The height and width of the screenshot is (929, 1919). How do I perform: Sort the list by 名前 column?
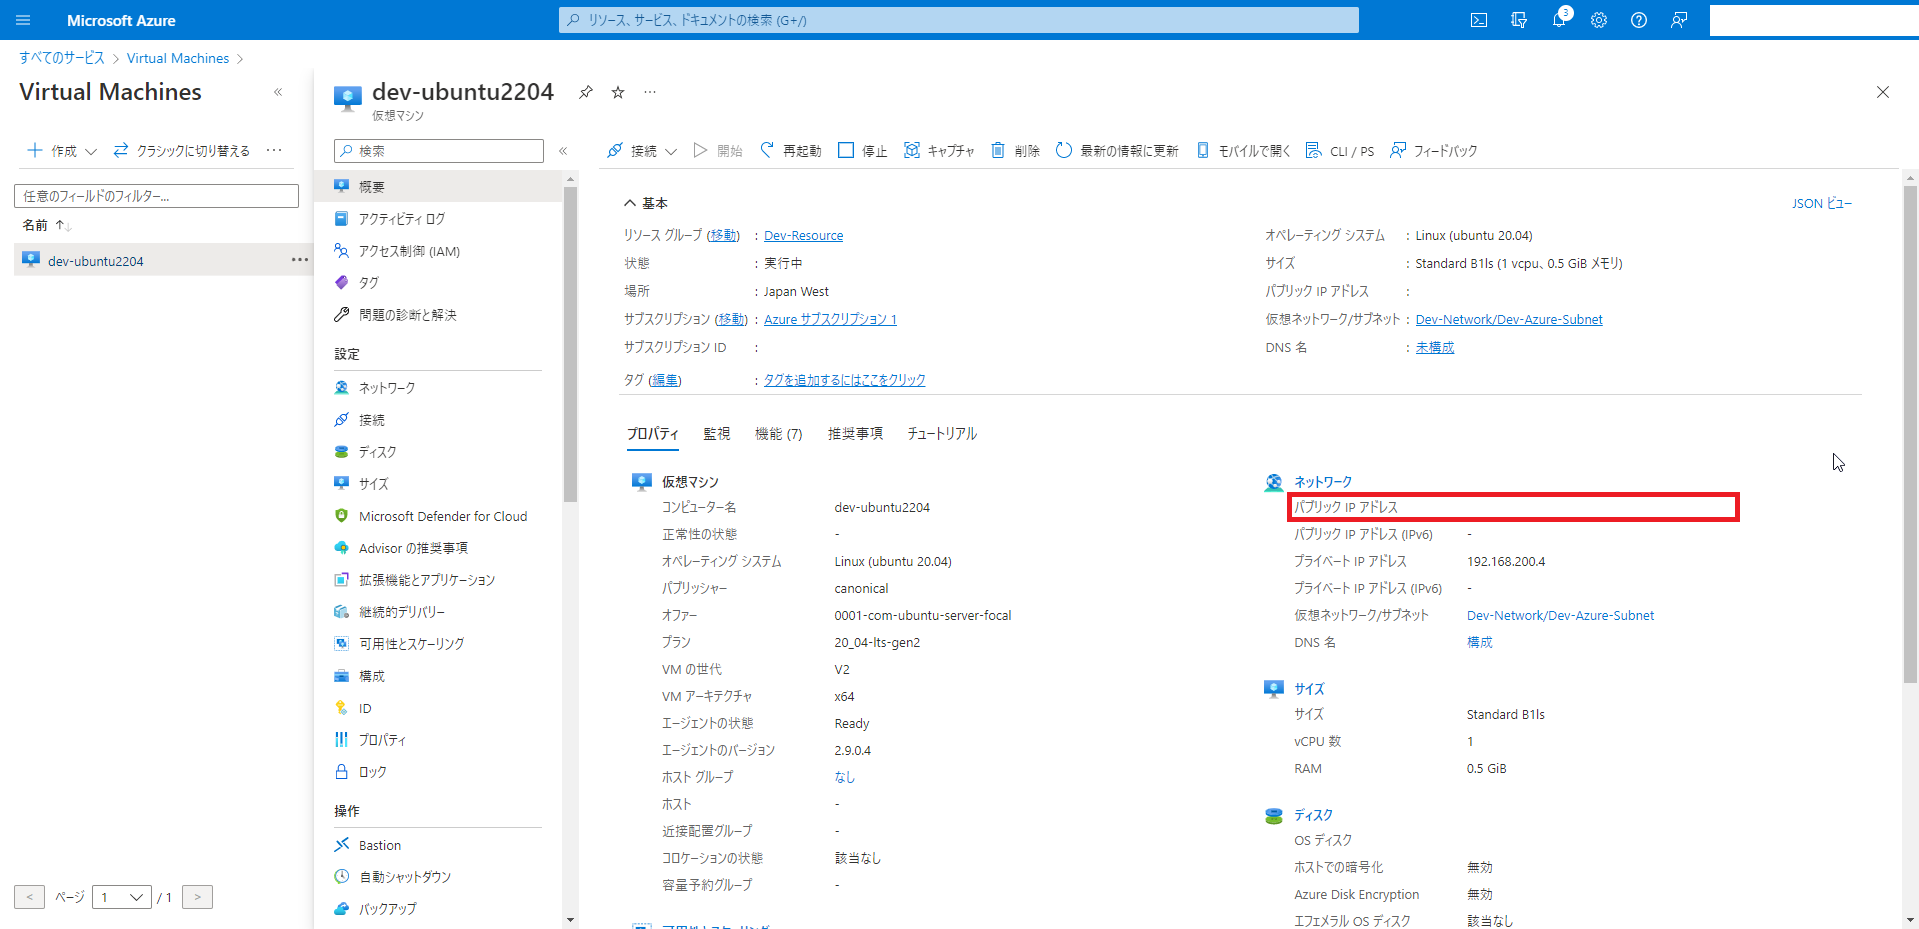47,225
